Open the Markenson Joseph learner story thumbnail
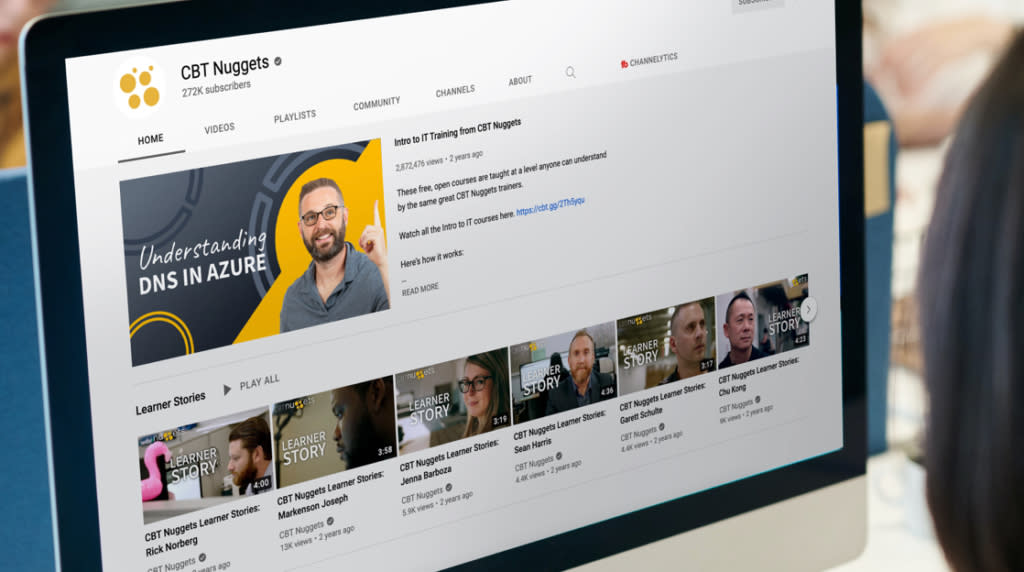This screenshot has width=1024, height=572. 334,432
